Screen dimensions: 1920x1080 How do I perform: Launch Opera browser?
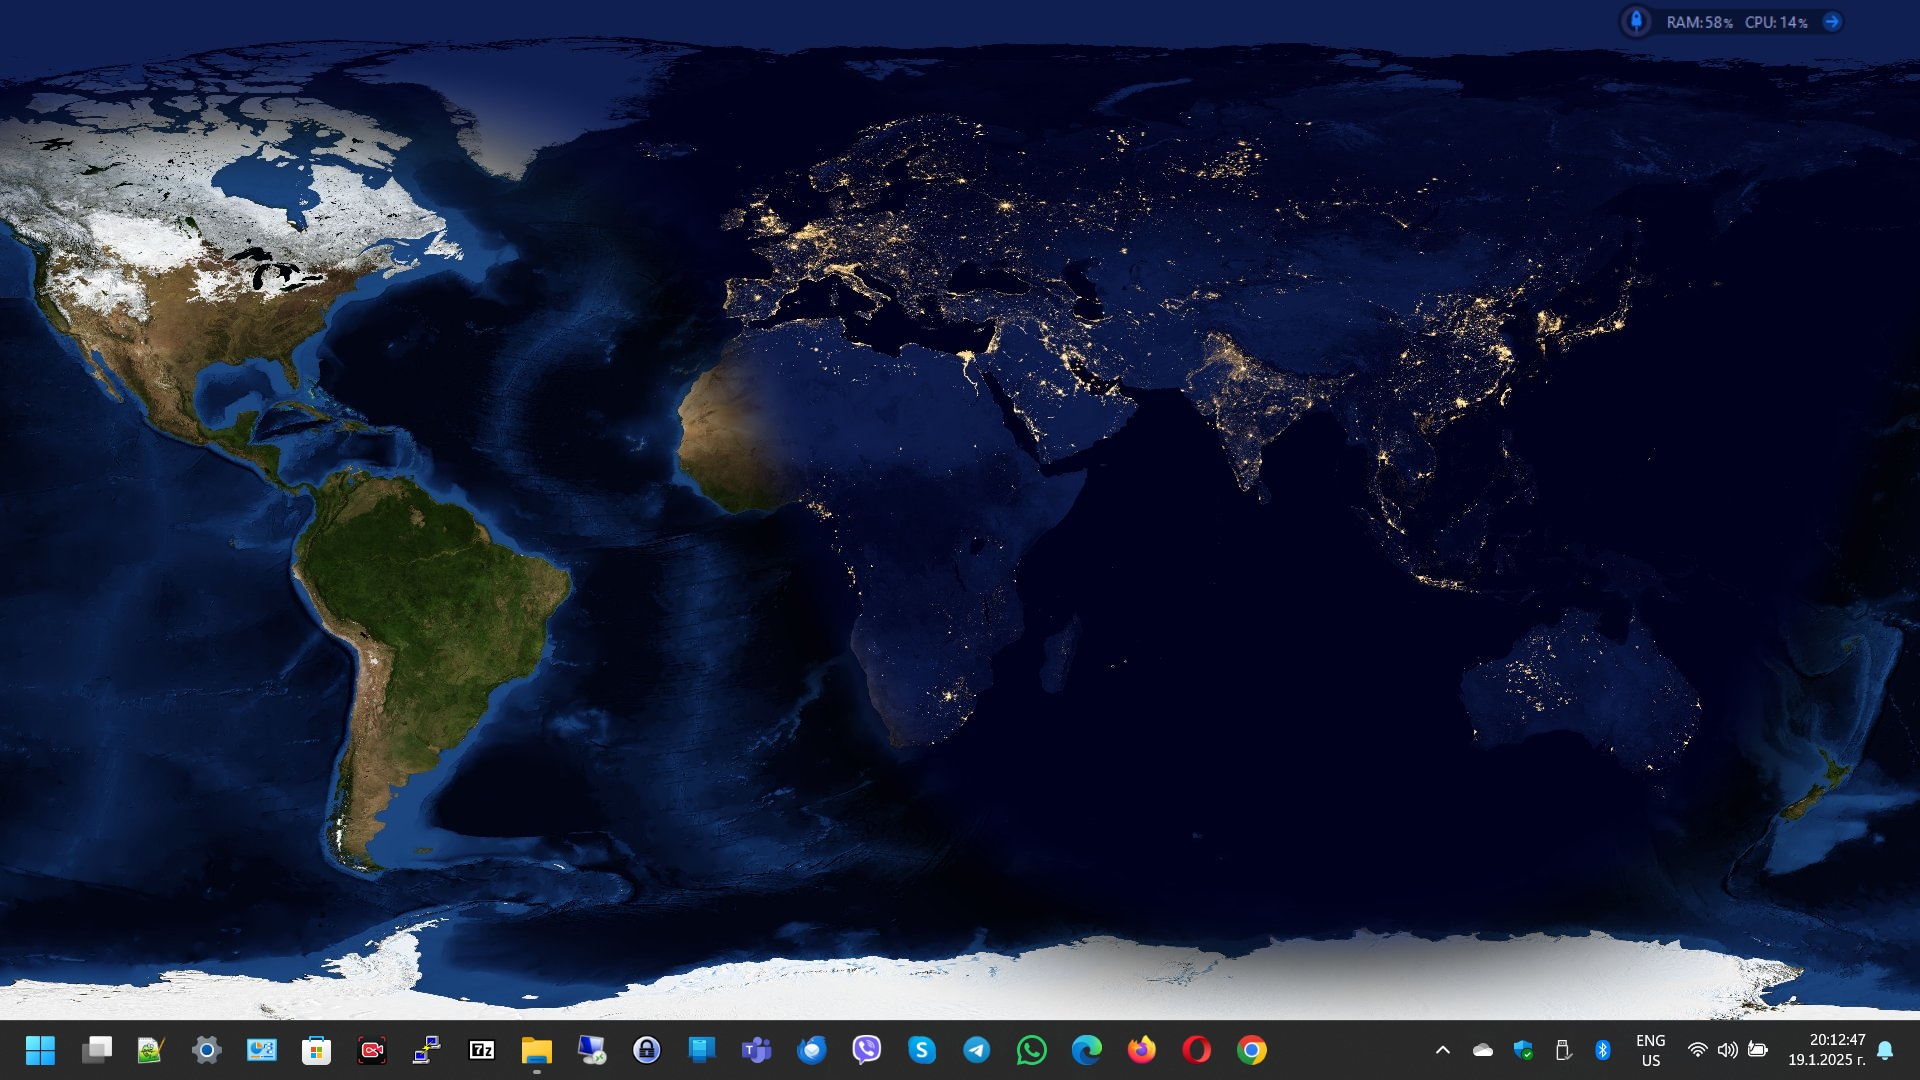1197,1050
